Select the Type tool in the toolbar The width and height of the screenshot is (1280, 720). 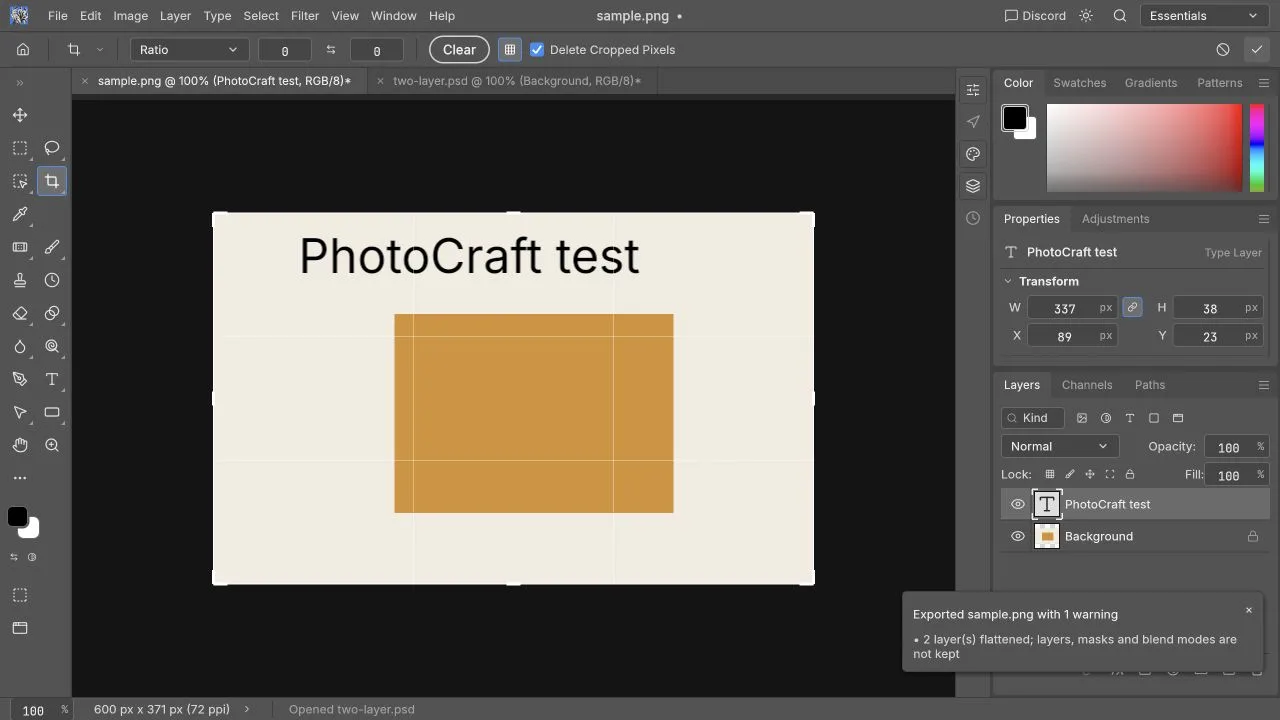tap(52, 379)
